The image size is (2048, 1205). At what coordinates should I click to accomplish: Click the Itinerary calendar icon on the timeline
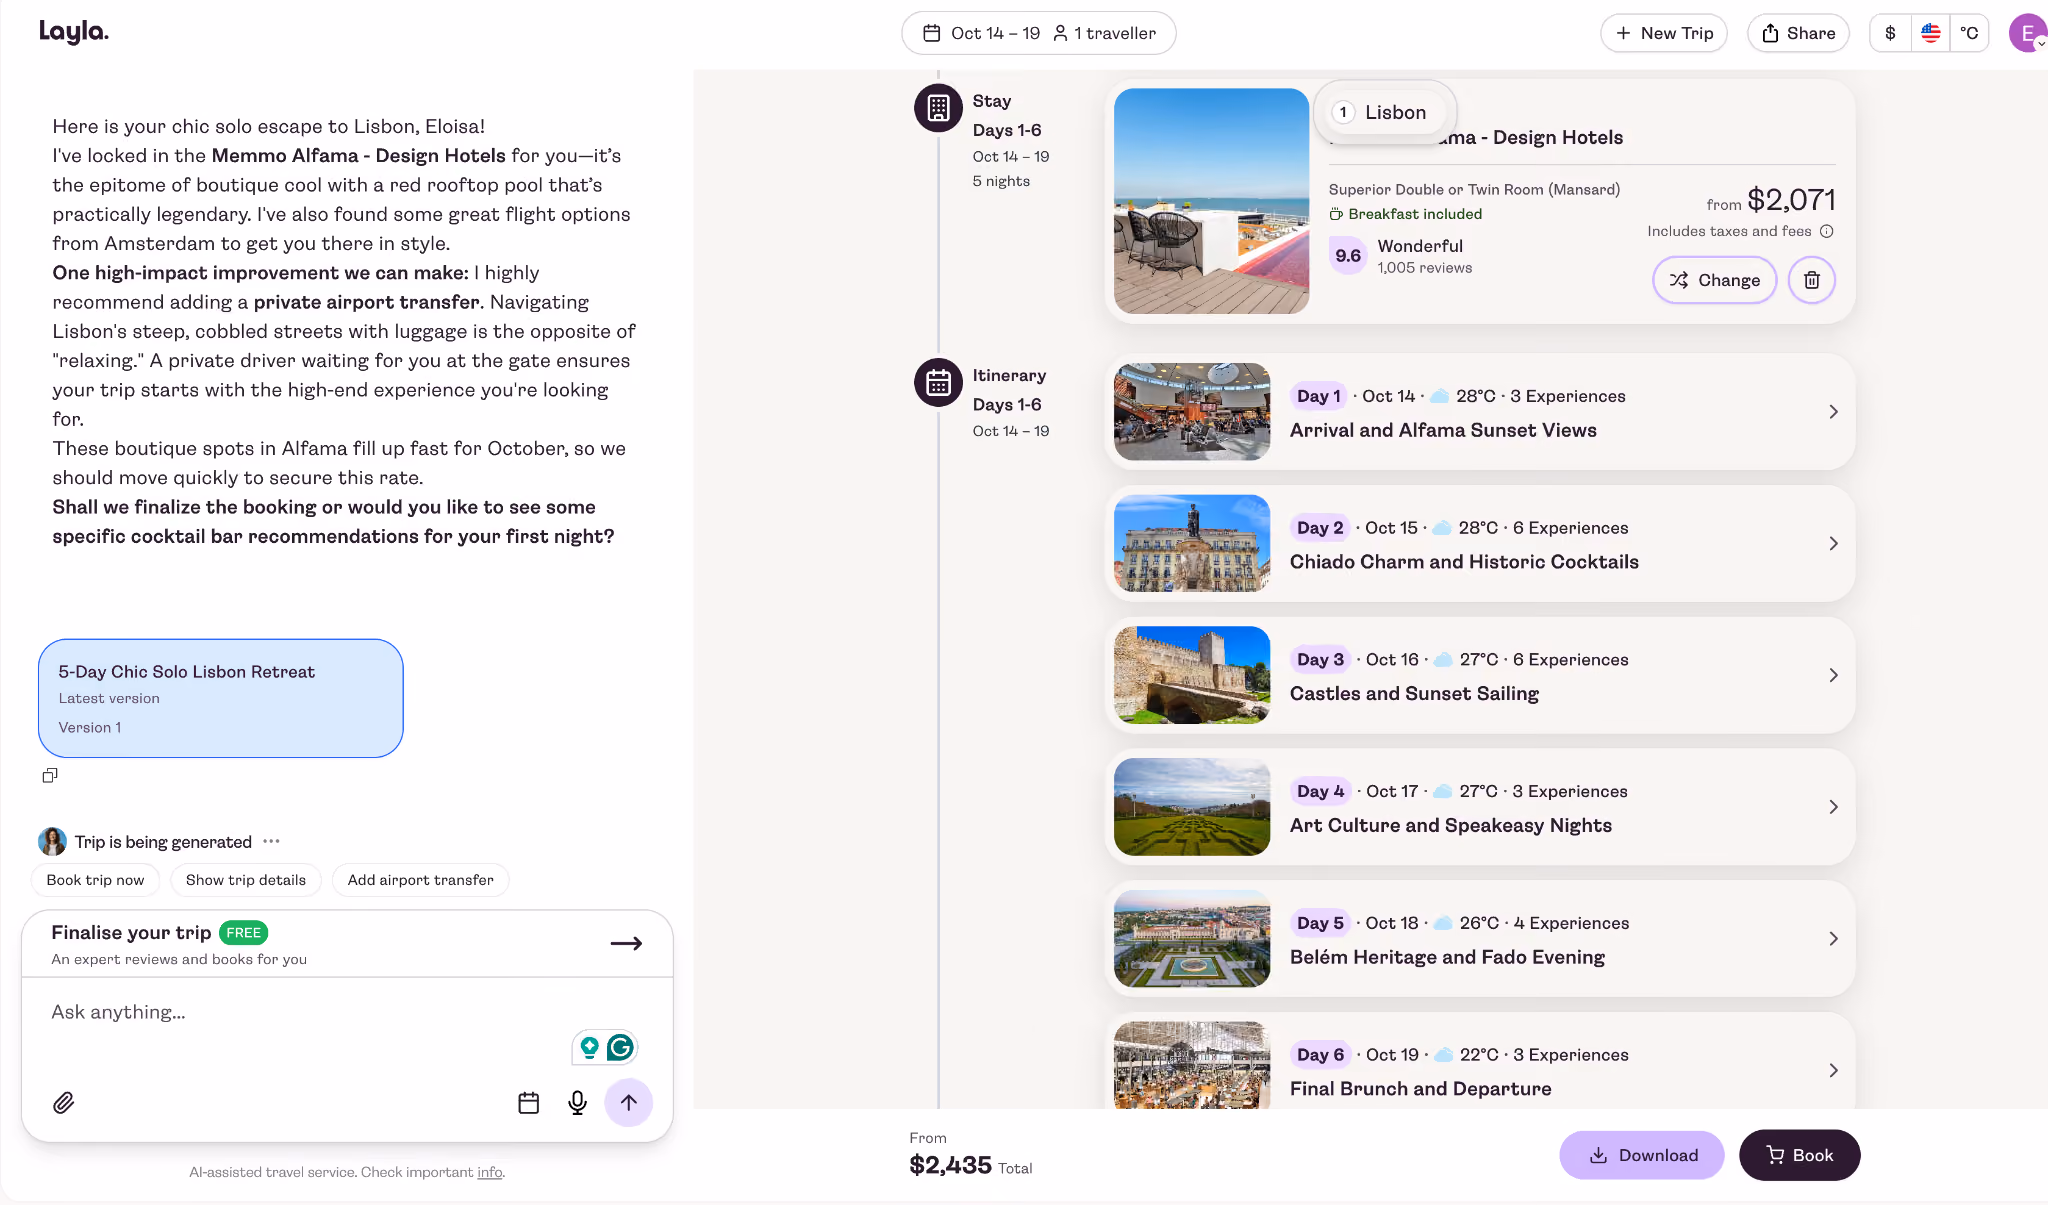938,382
